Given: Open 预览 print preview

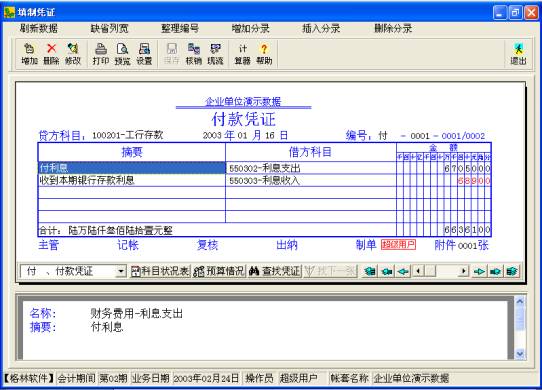Looking at the screenshot, I should (x=122, y=54).
